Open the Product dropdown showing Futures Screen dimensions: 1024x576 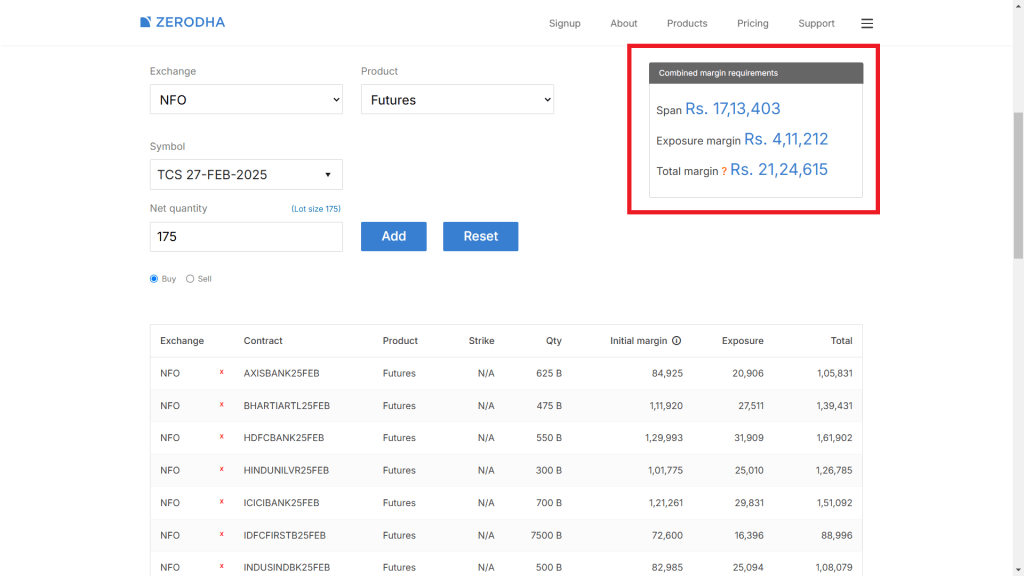click(x=457, y=100)
